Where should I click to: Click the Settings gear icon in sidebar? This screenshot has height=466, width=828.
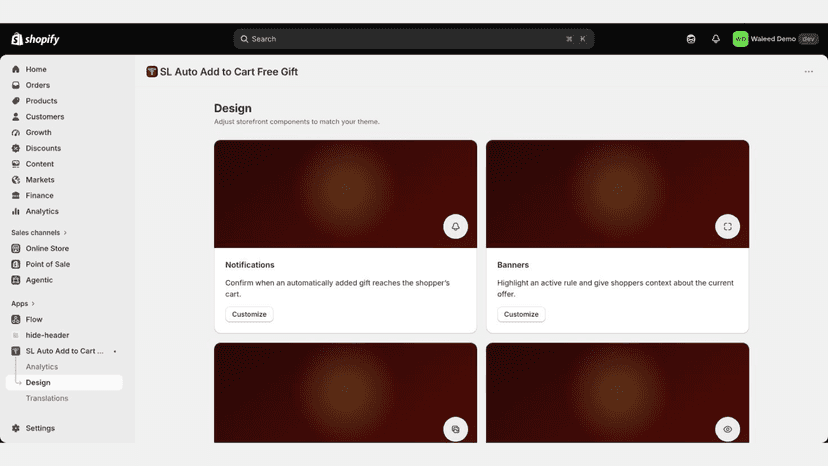(16, 428)
